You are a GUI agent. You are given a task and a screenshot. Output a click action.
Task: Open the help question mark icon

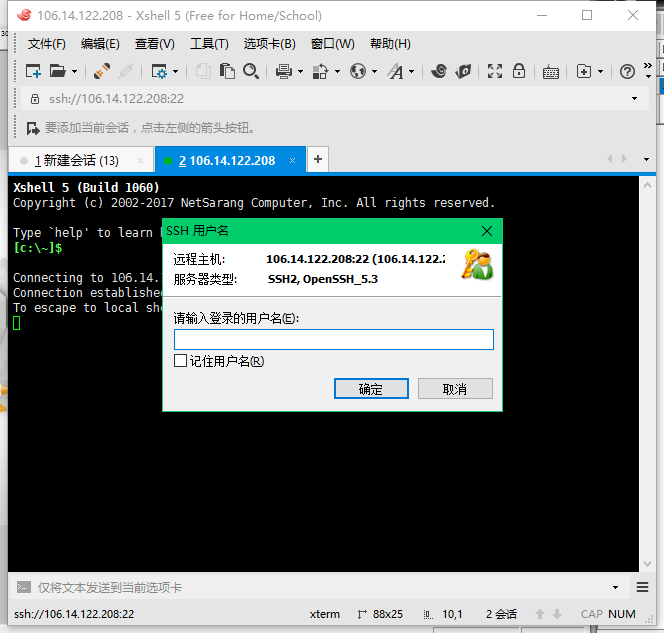[x=627, y=71]
